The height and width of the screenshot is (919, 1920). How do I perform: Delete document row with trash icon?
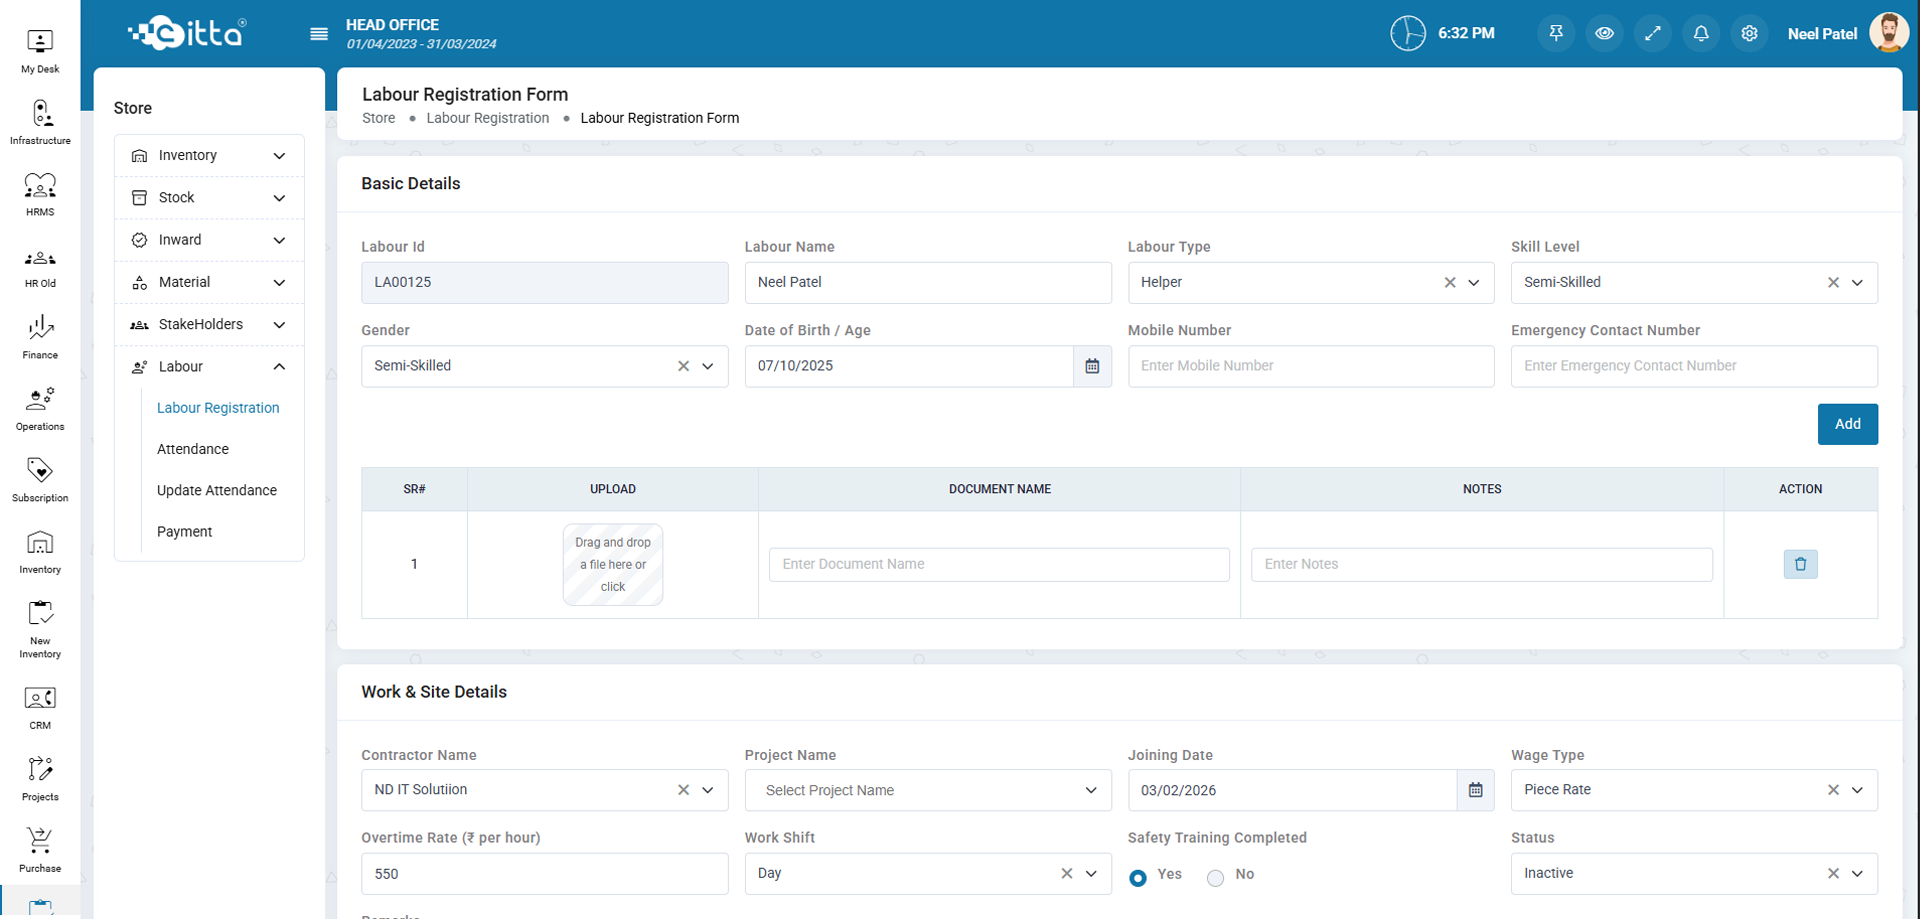pos(1800,564)
